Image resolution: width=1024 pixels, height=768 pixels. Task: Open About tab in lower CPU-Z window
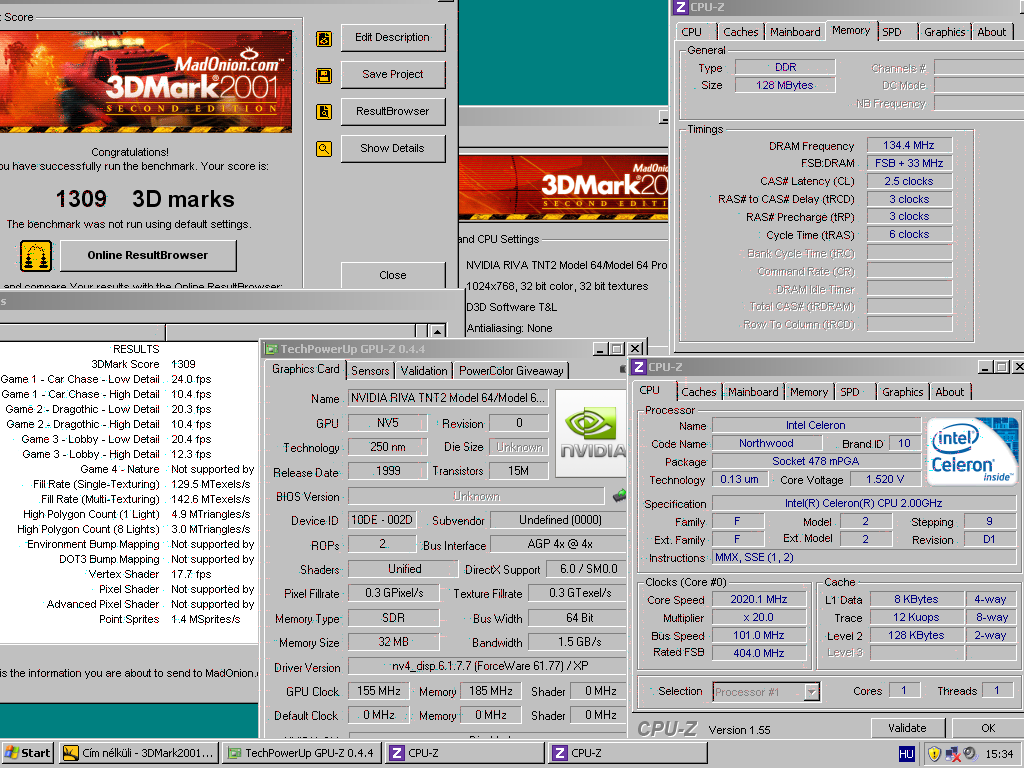(x=950, y=392)
